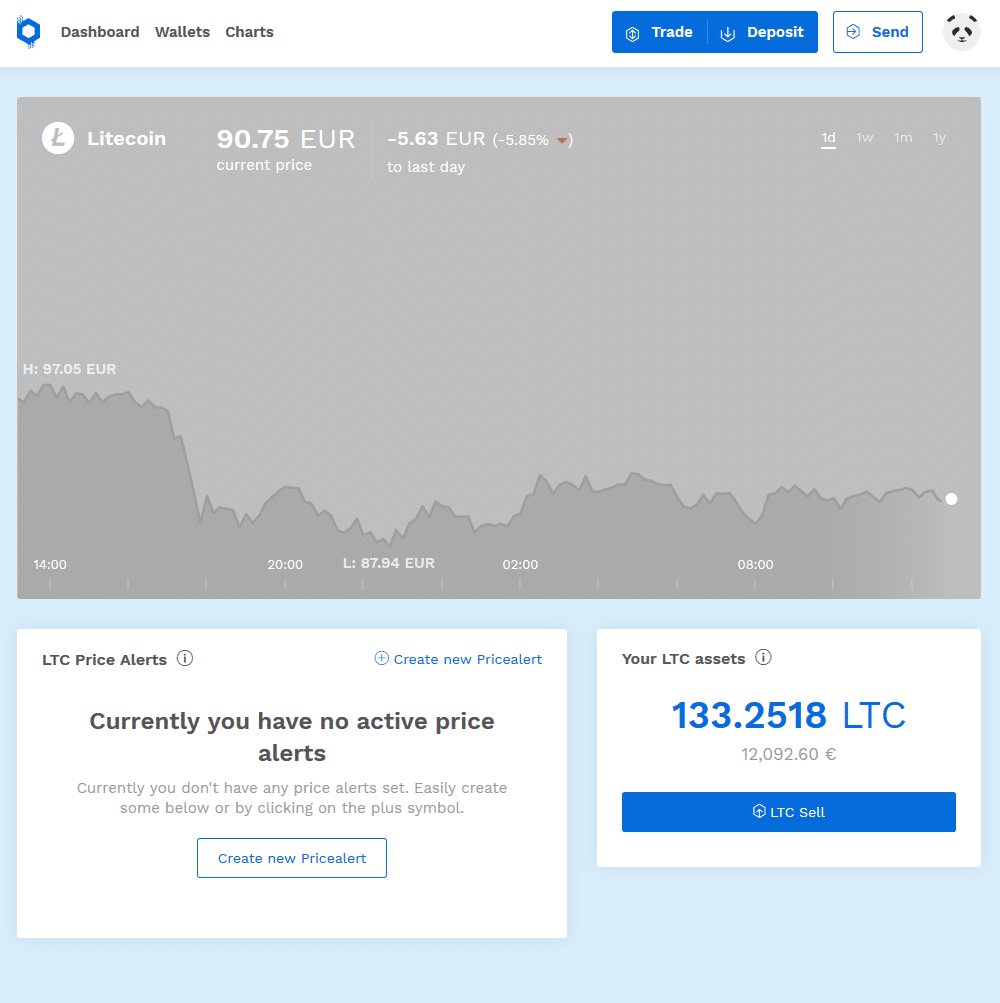Switch chart range to 1w

click(865, 138)
